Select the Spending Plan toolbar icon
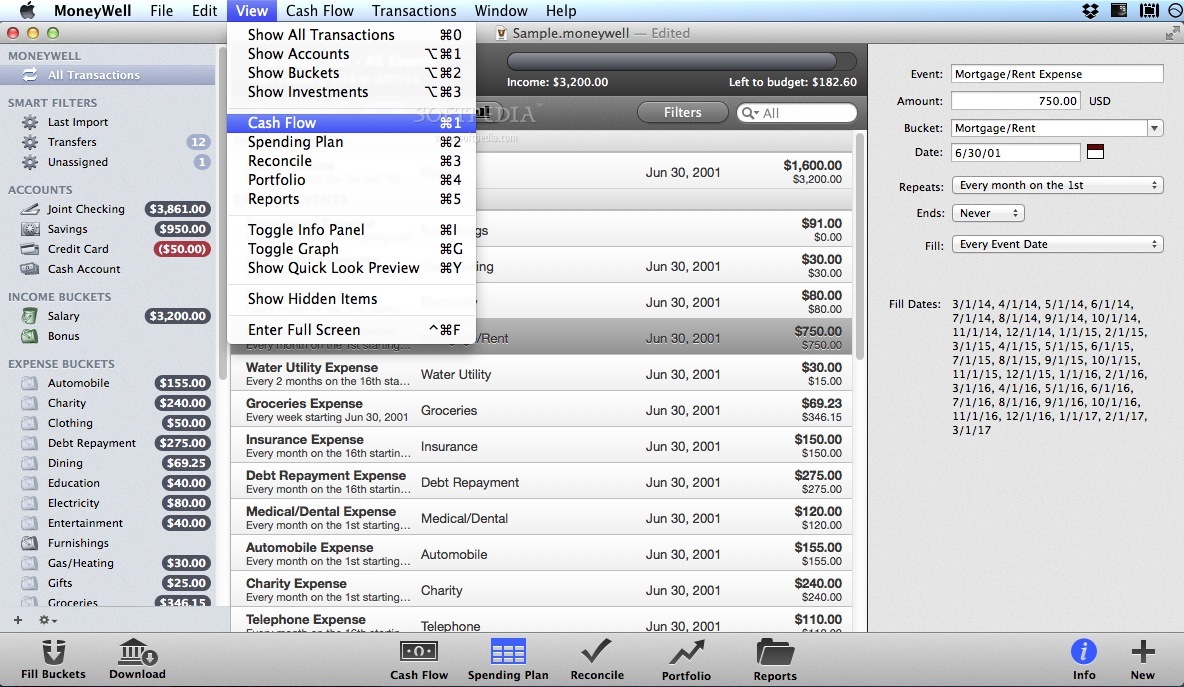This screenshot has width=1184, height=687. click(x=508, y=658)
